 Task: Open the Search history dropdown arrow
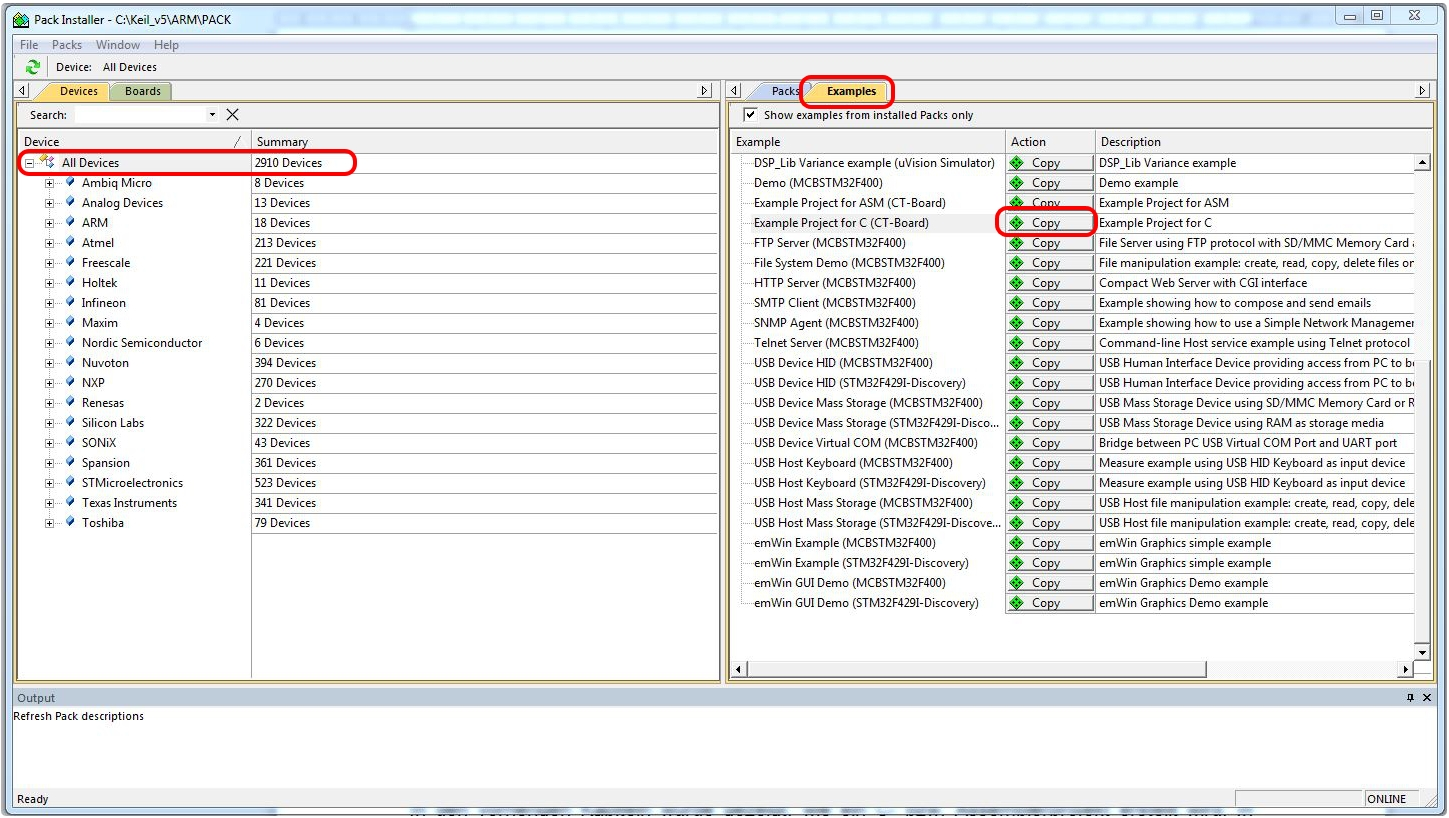[x=211, y=114]
